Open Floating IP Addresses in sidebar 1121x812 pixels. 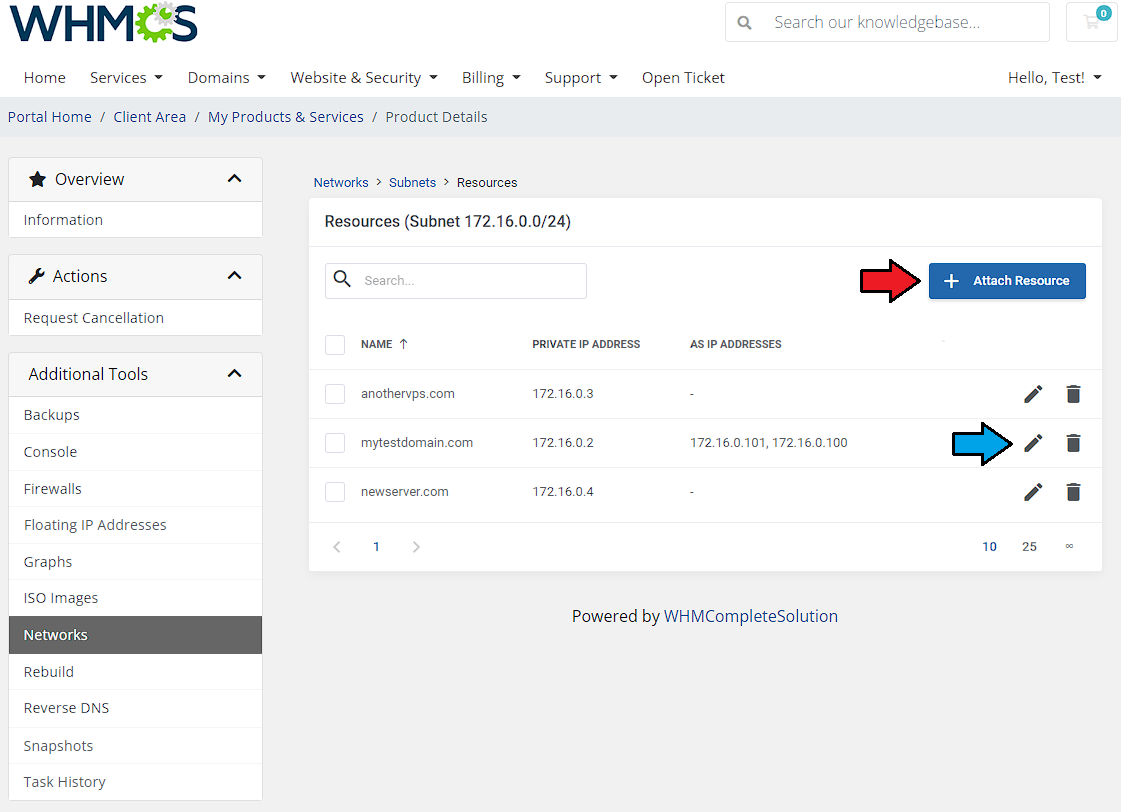tap(135, 525)
